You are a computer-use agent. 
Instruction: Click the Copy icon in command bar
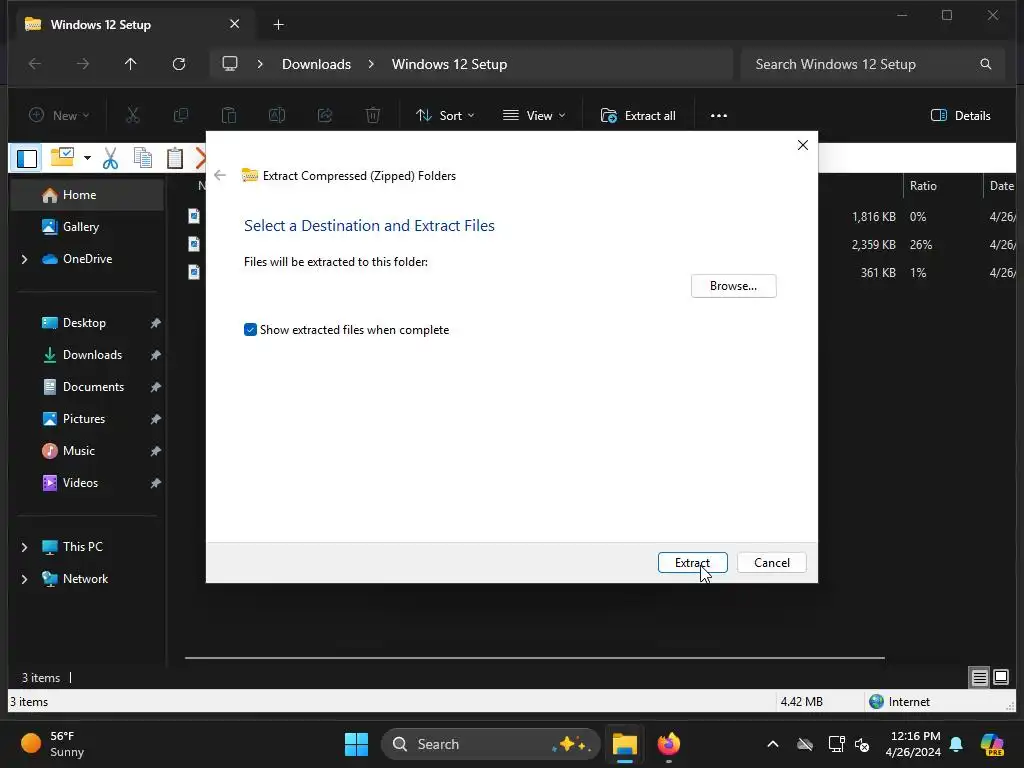pos(181,116)
